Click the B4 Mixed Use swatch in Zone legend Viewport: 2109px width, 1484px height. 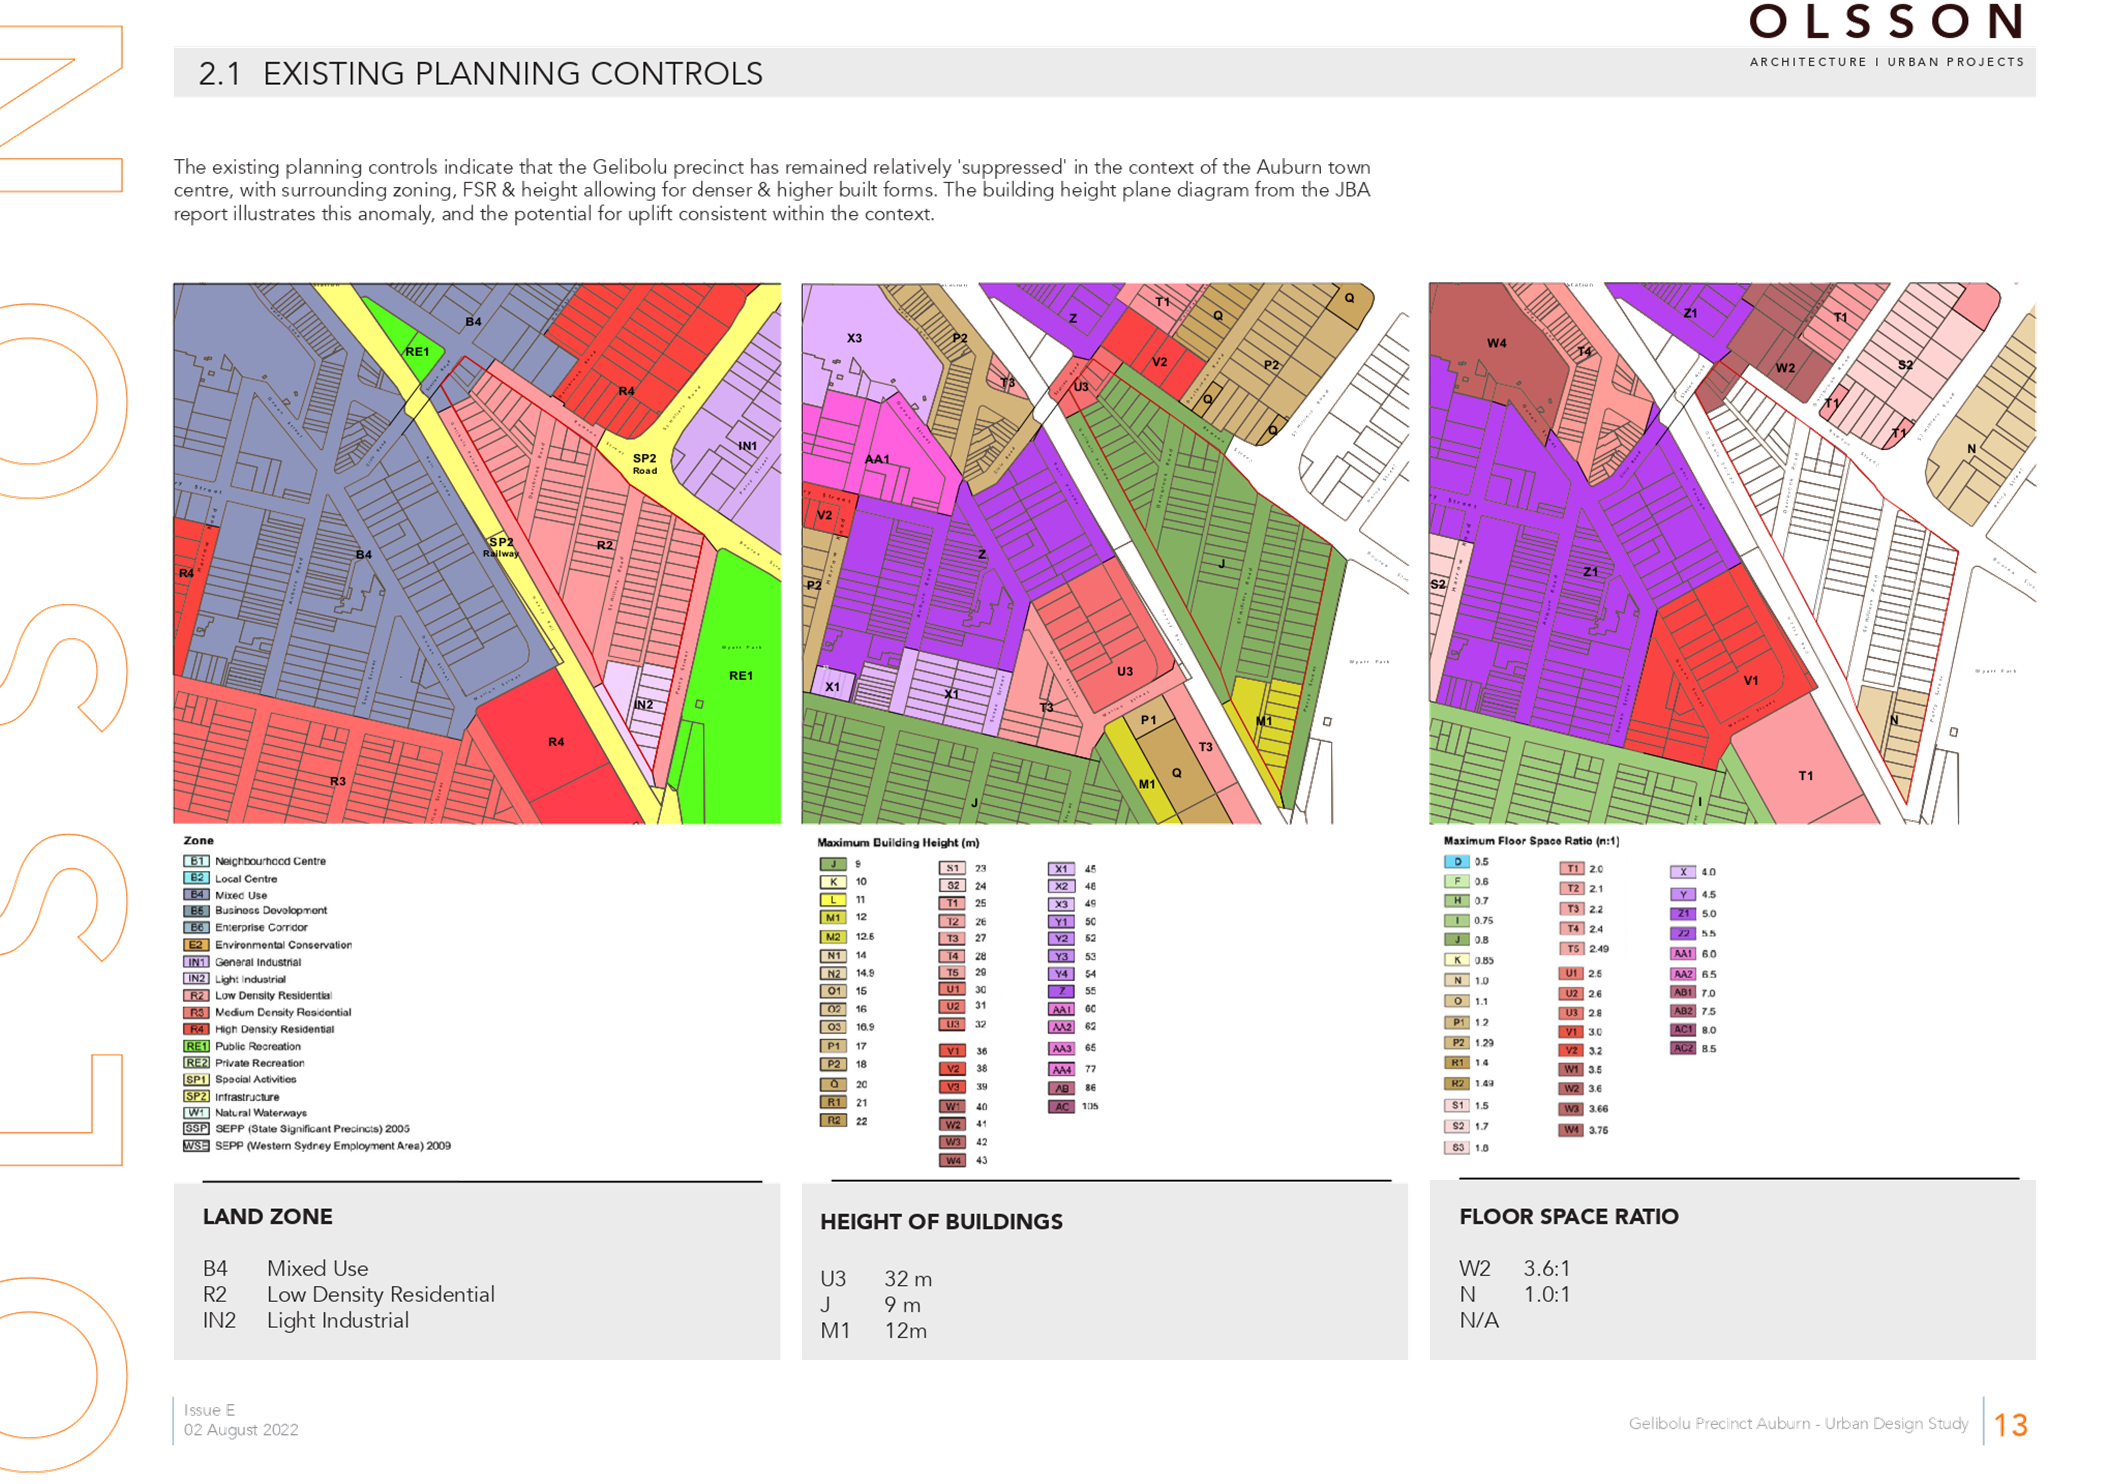pos(197,895)
